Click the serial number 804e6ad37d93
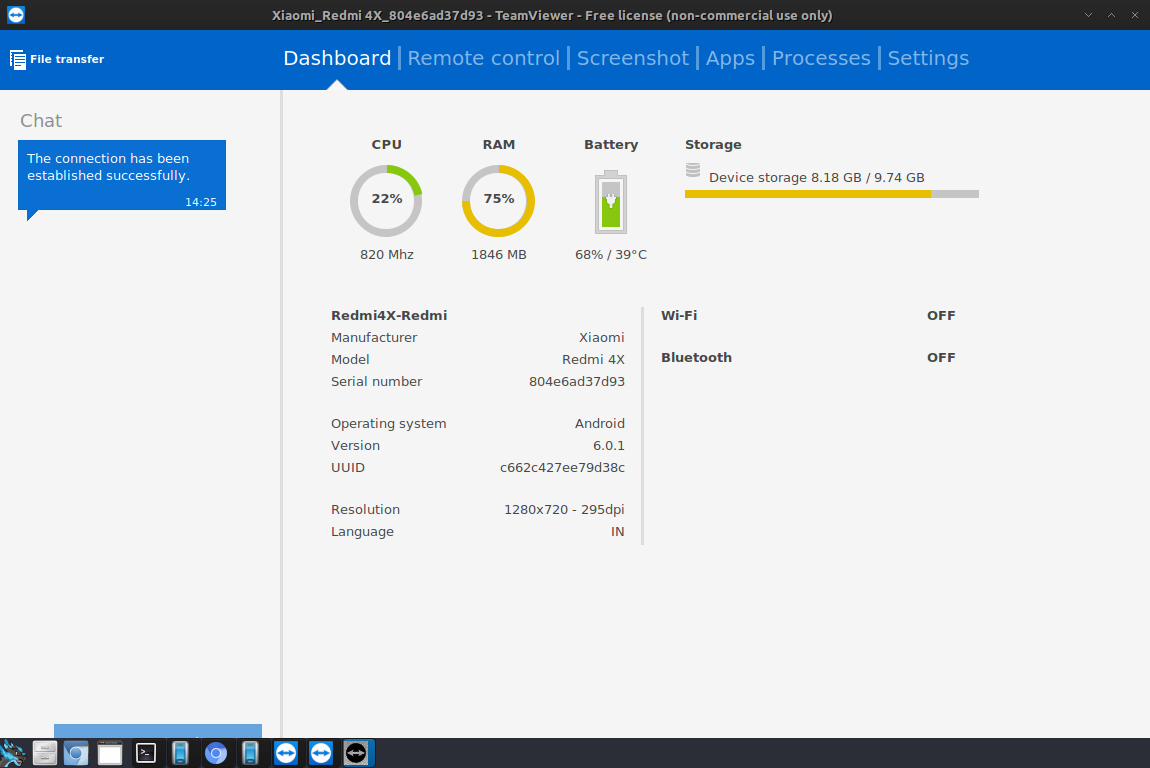 [x=576, y=381]
